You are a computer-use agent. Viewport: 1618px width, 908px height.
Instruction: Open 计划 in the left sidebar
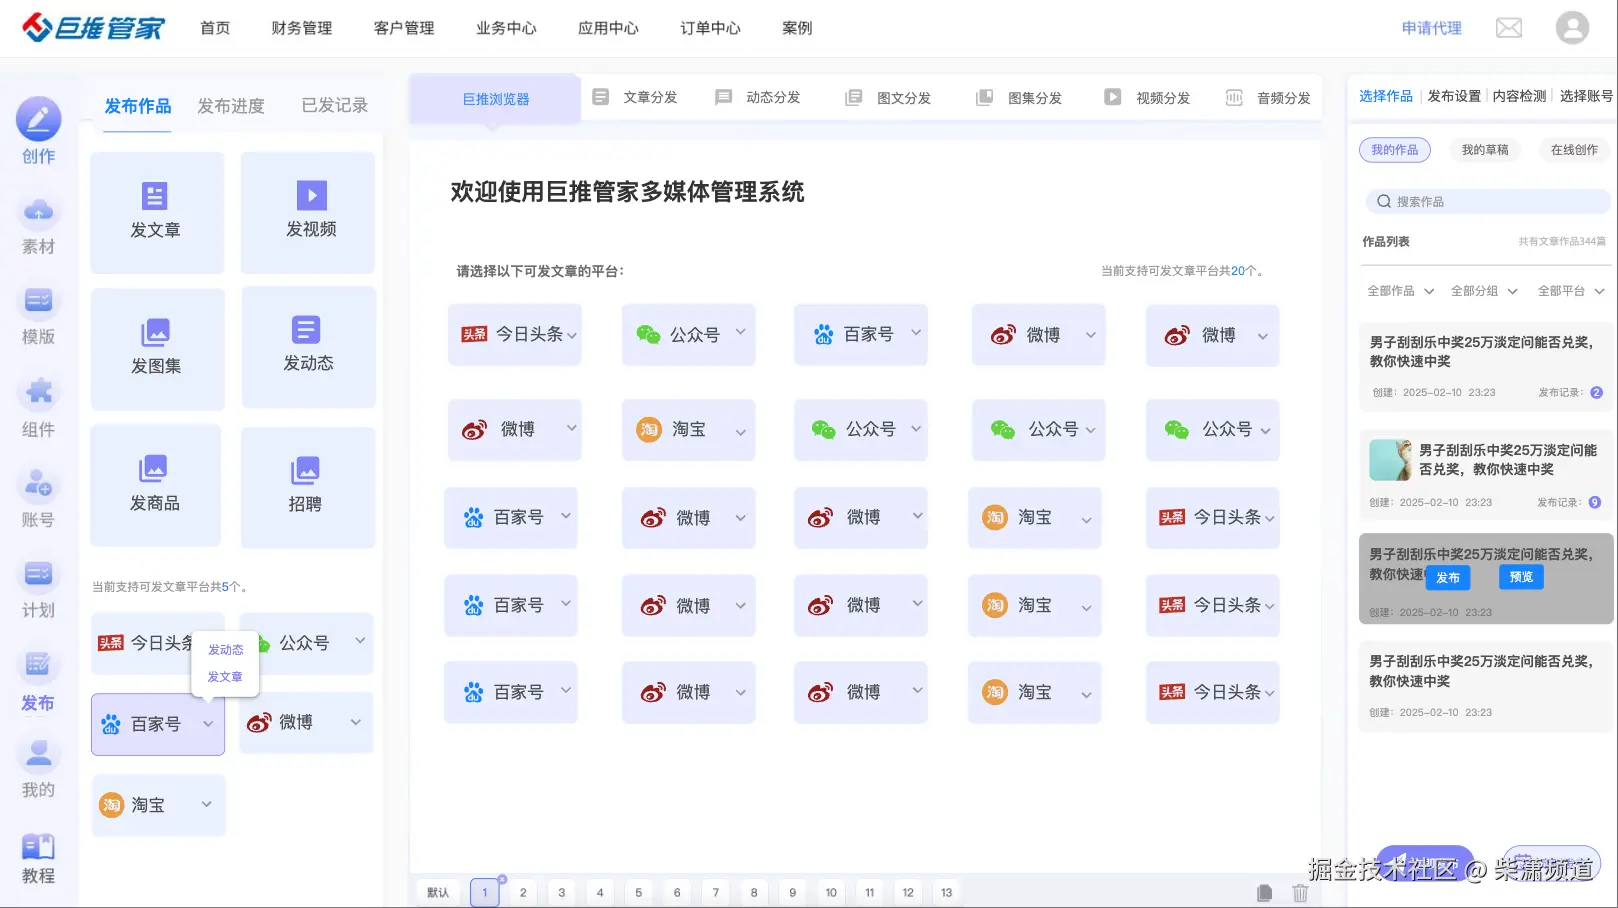[38, 588]
